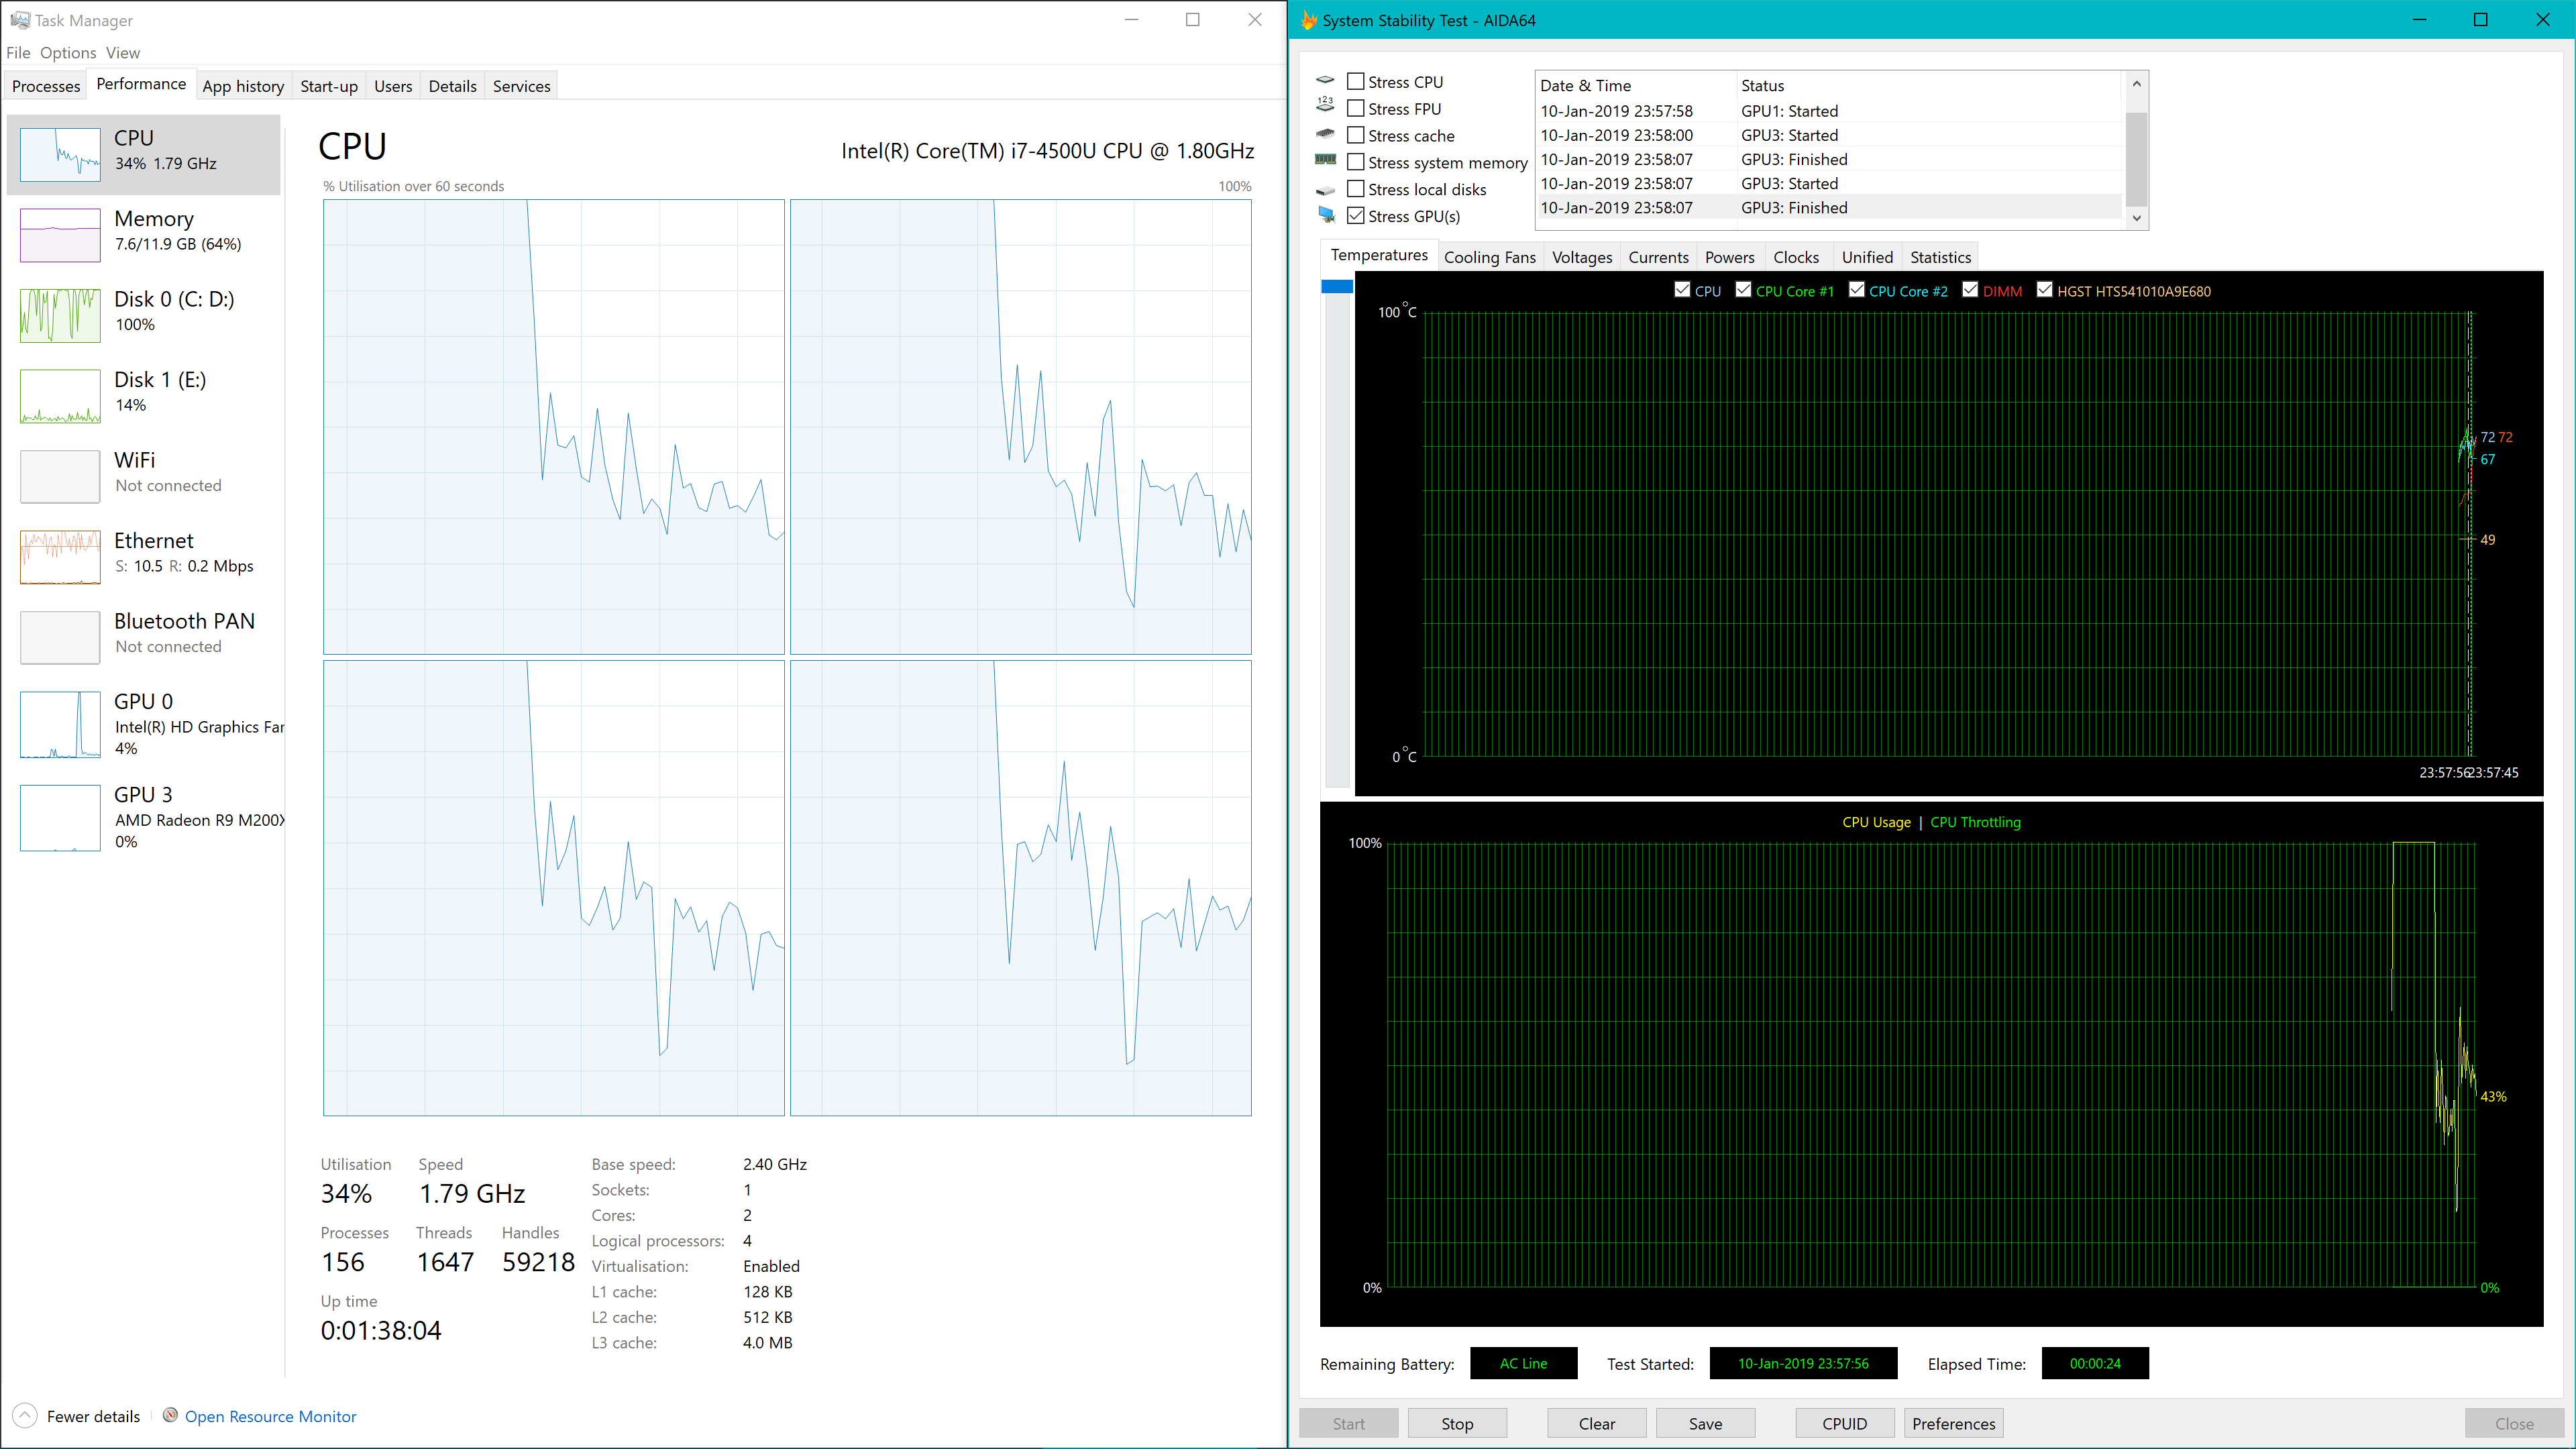The height and width of the screenshot is (1449, 2576).
Task: Hide the DIMM temperature graph line
Action: [1970, 290]
